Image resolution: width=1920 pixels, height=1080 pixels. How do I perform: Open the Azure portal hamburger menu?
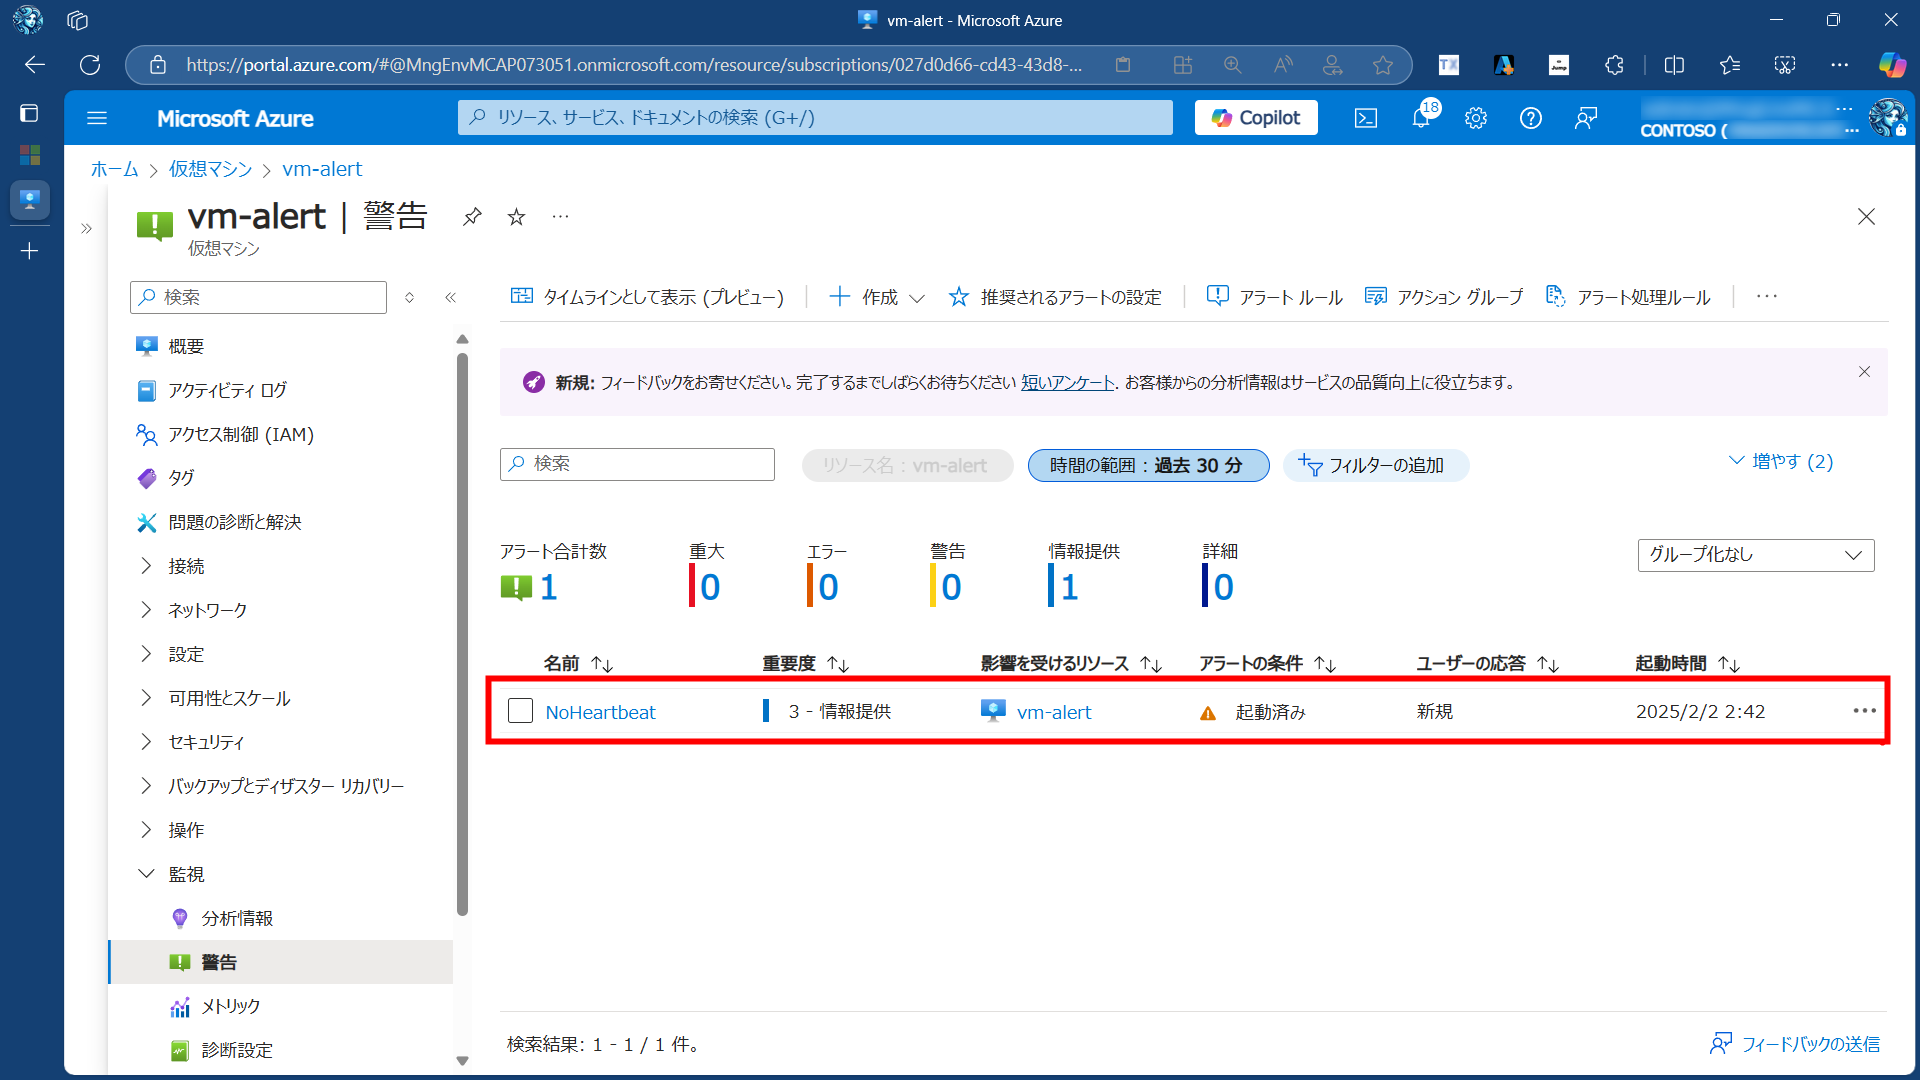tap(97, 118)
